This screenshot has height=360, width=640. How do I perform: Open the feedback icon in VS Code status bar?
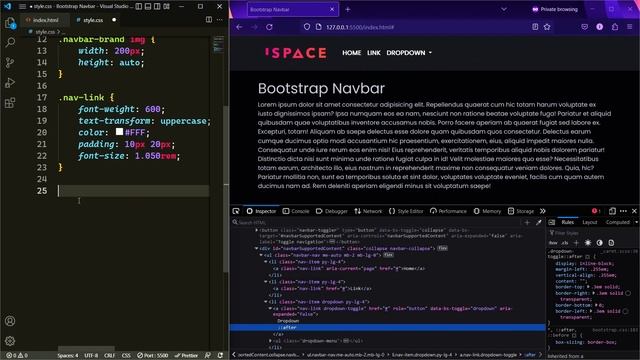coord(208,356)
